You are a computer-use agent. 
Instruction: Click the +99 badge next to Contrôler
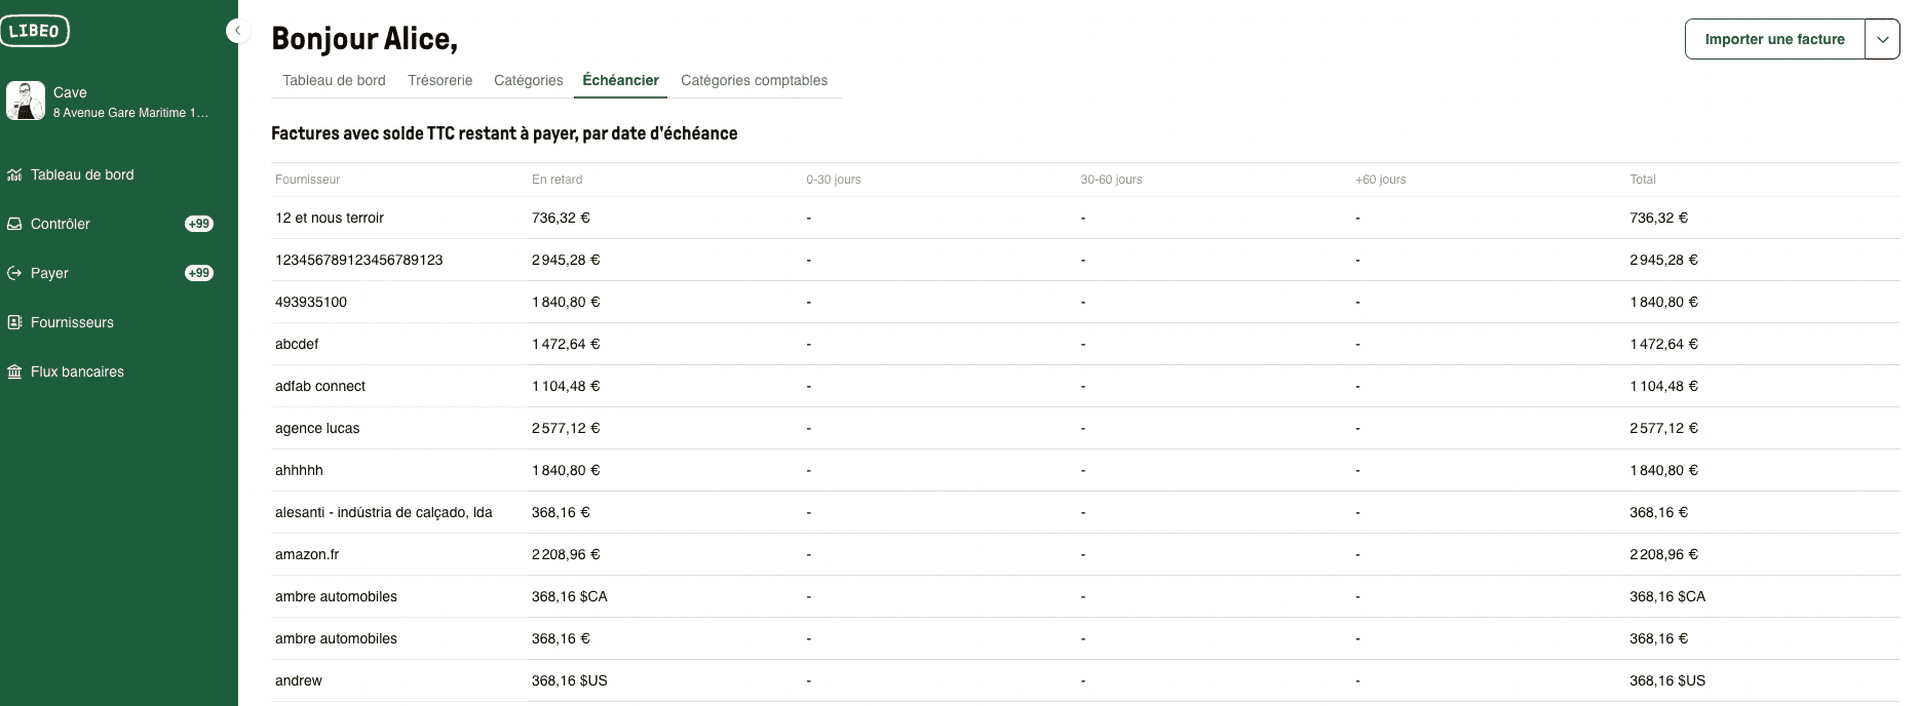(199, 224)
